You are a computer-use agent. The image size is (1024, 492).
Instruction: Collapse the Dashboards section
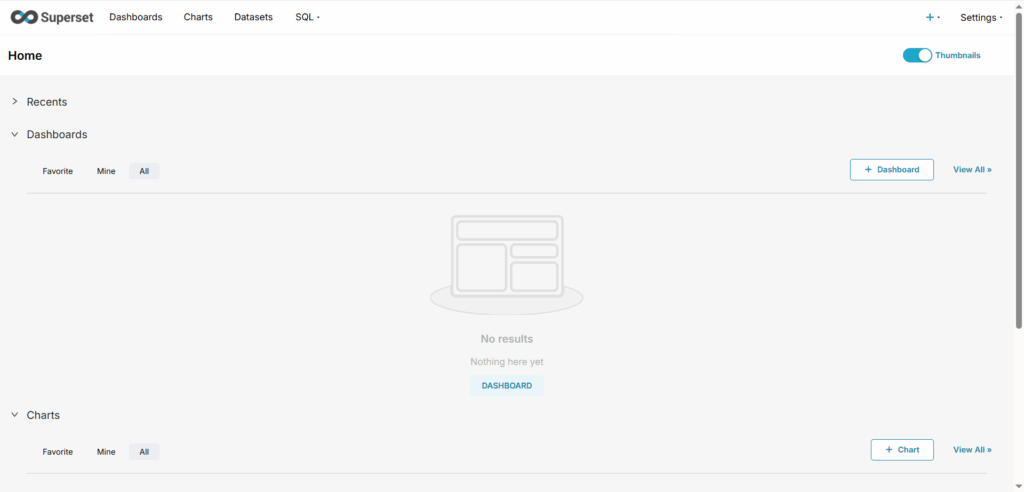pyautogui.click(x=15, y=134)
